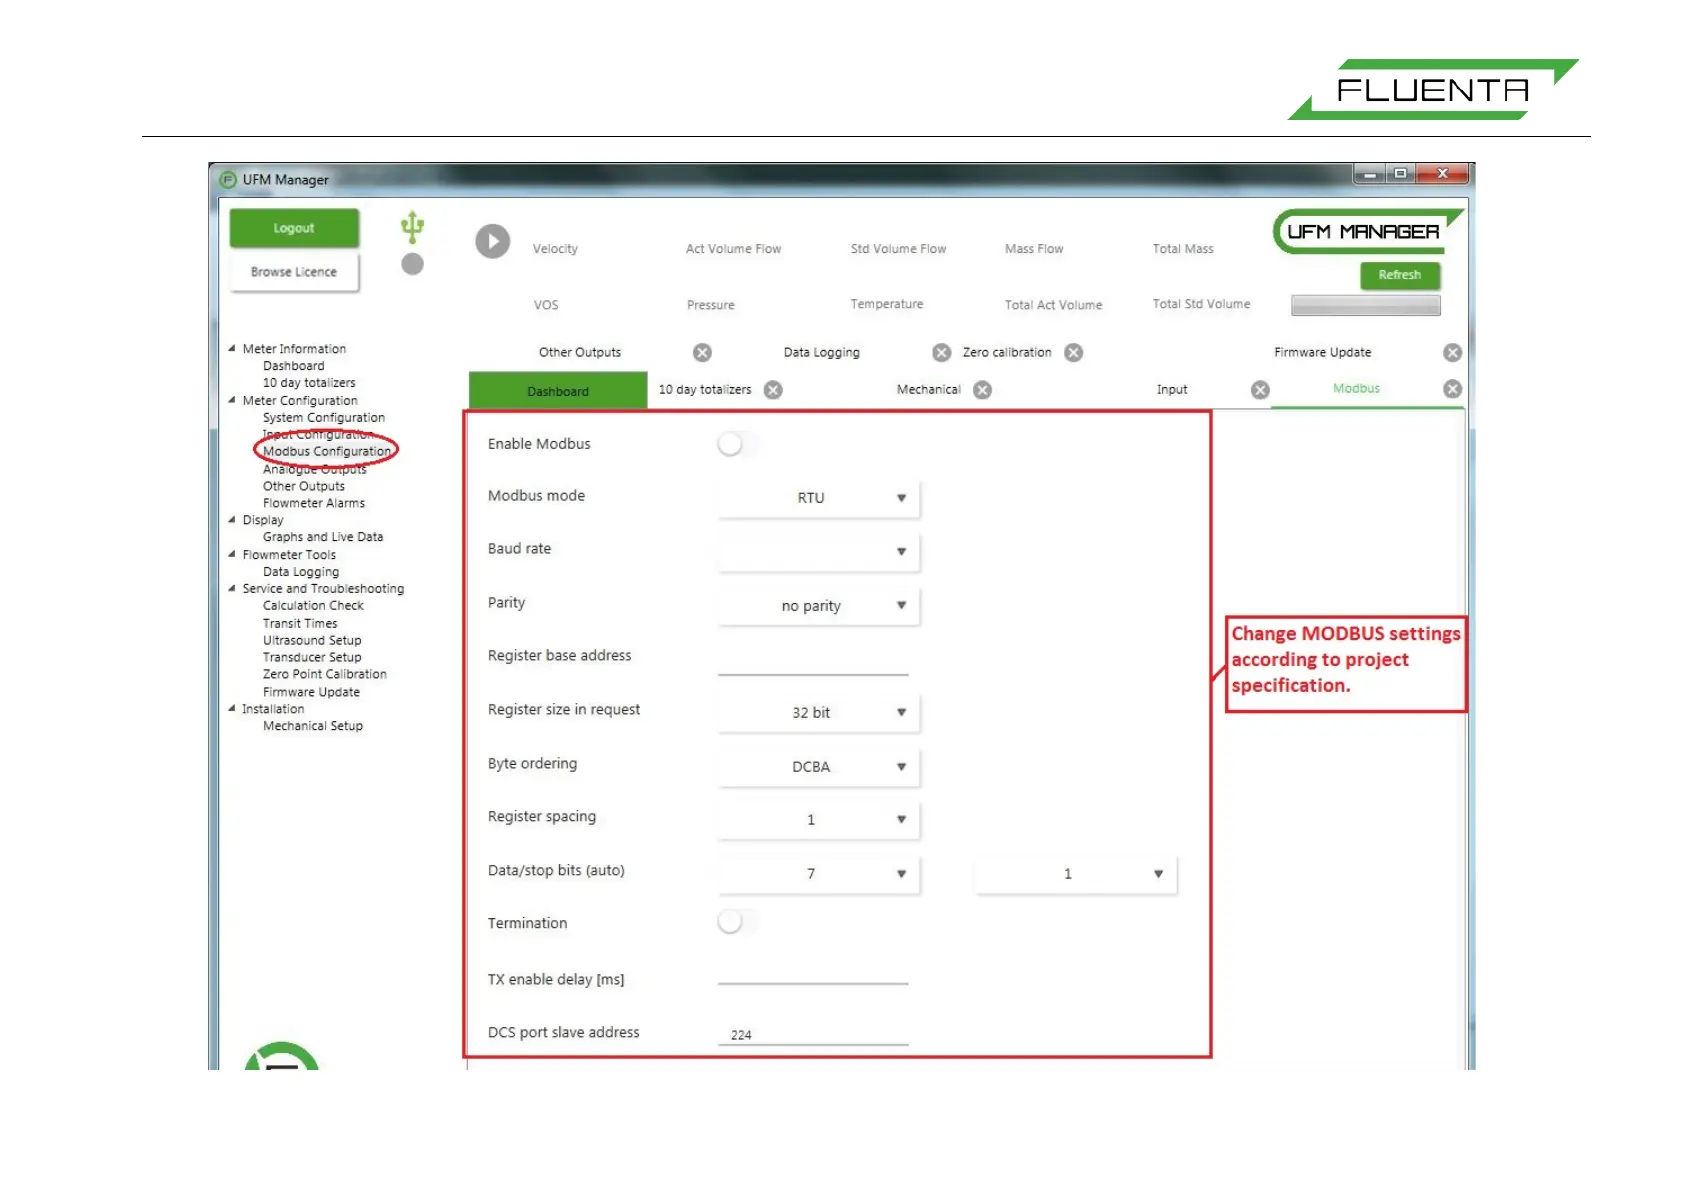Viewport: 1684px width, 1191px height.
Task: Open the Modbus mode dropdown showing RTU
Action: point(818,498)
